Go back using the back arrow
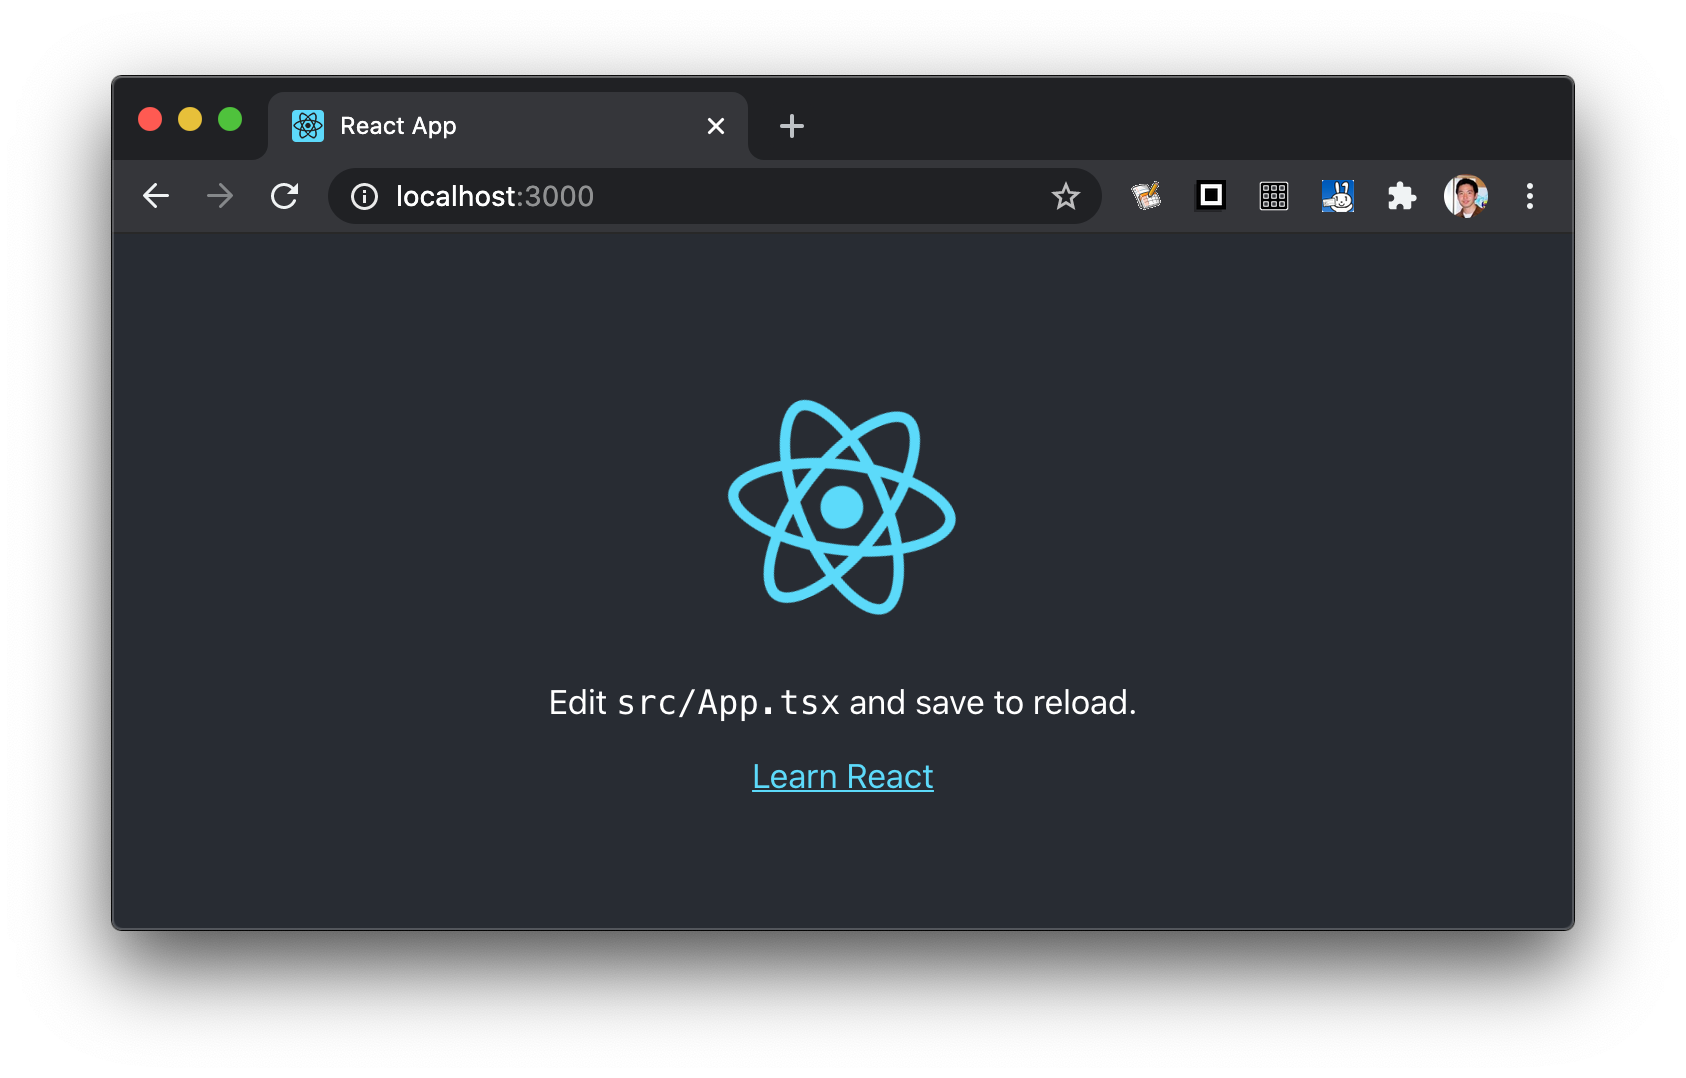This screenshot has width=1686, height=1078. [156, 196]
